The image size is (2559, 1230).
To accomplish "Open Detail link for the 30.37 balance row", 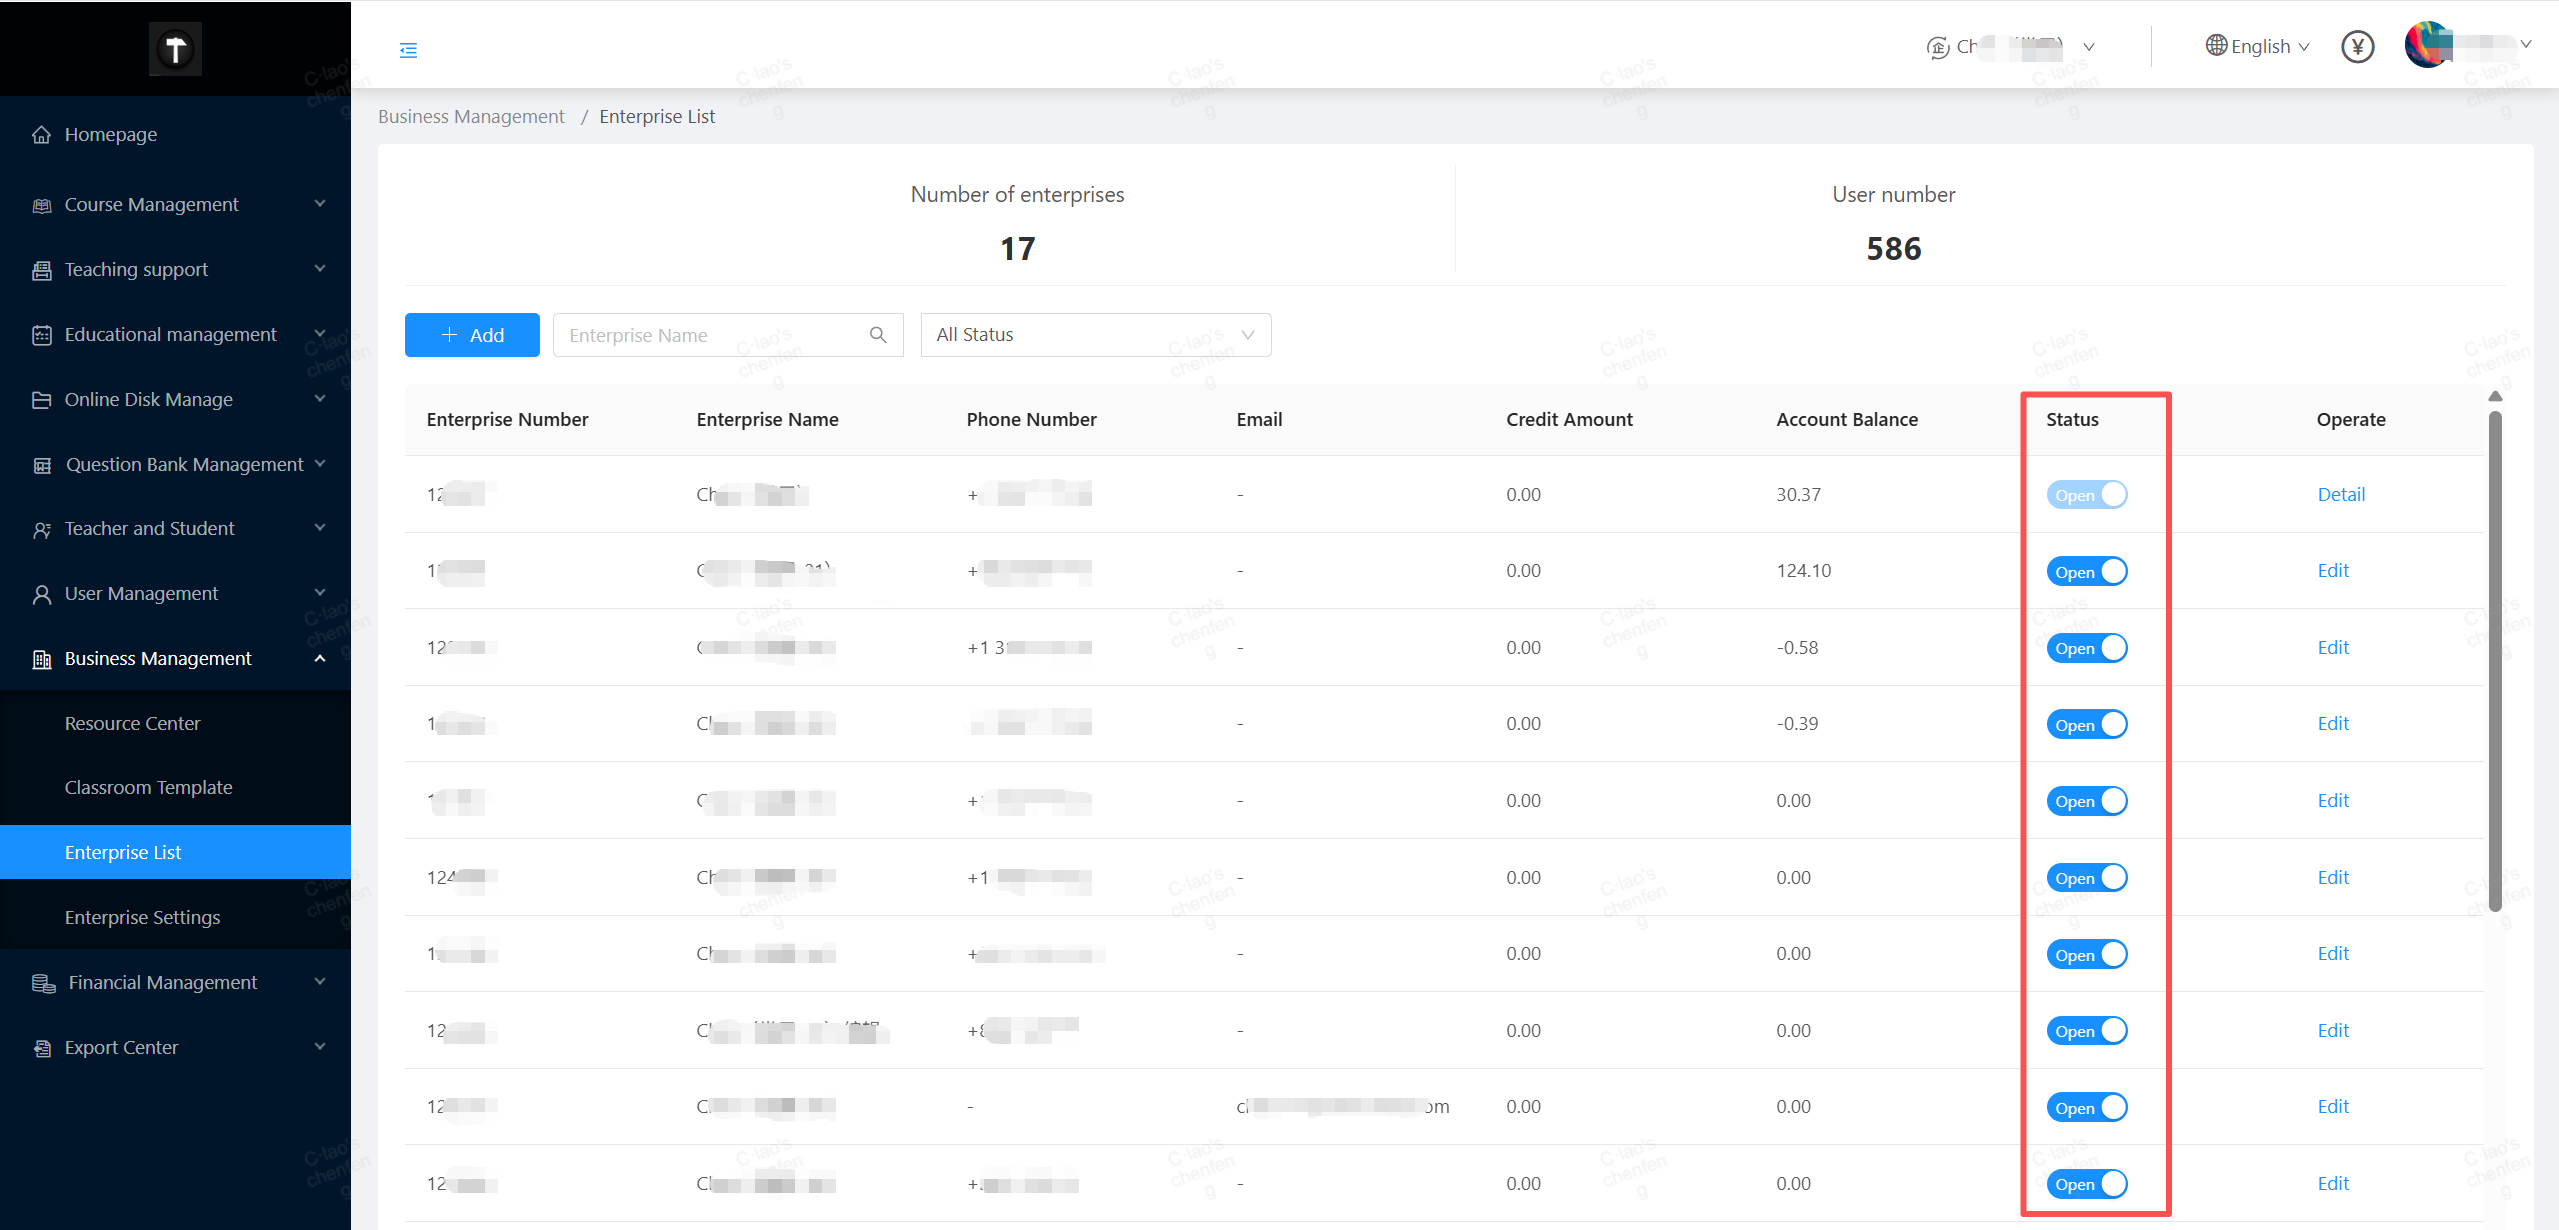I will (x=2340, y=494).
